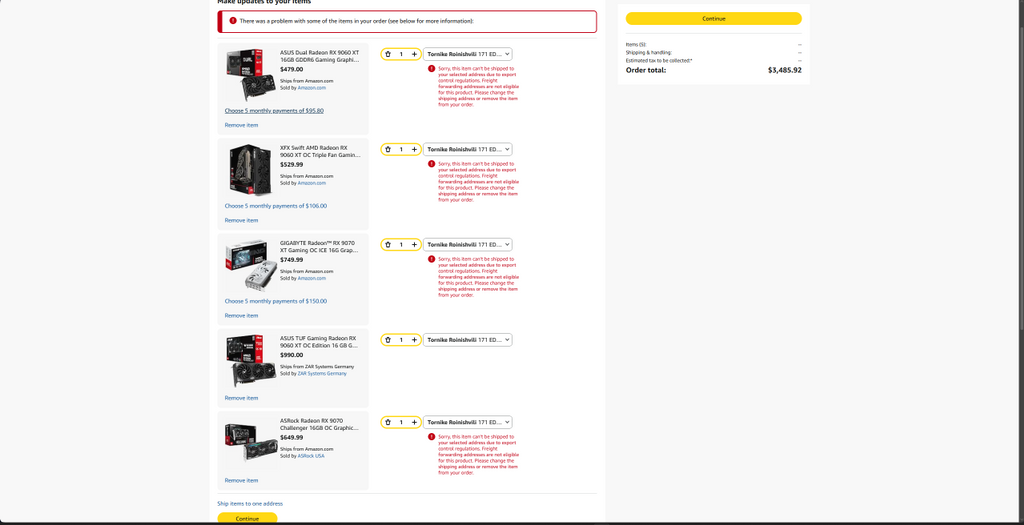Viewport: 1024px width, 525px height.
Task: Remove item ASUS TUF Gaming Radeon
Action: coord(242,398)
